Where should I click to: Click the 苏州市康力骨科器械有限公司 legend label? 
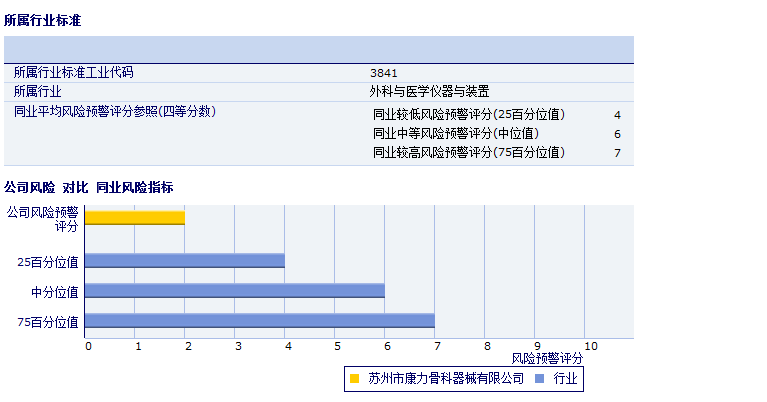[x=445, y=379]
